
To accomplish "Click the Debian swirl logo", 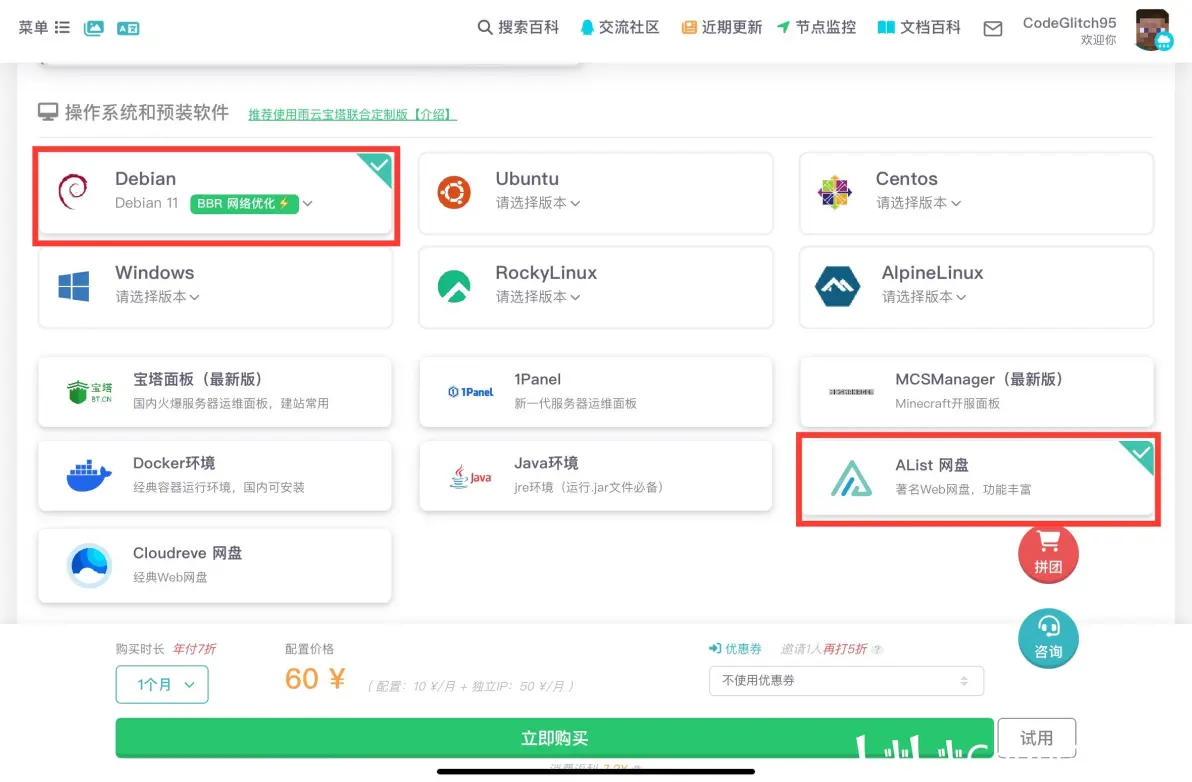I will pyautogui.click(x=74, y=191).
